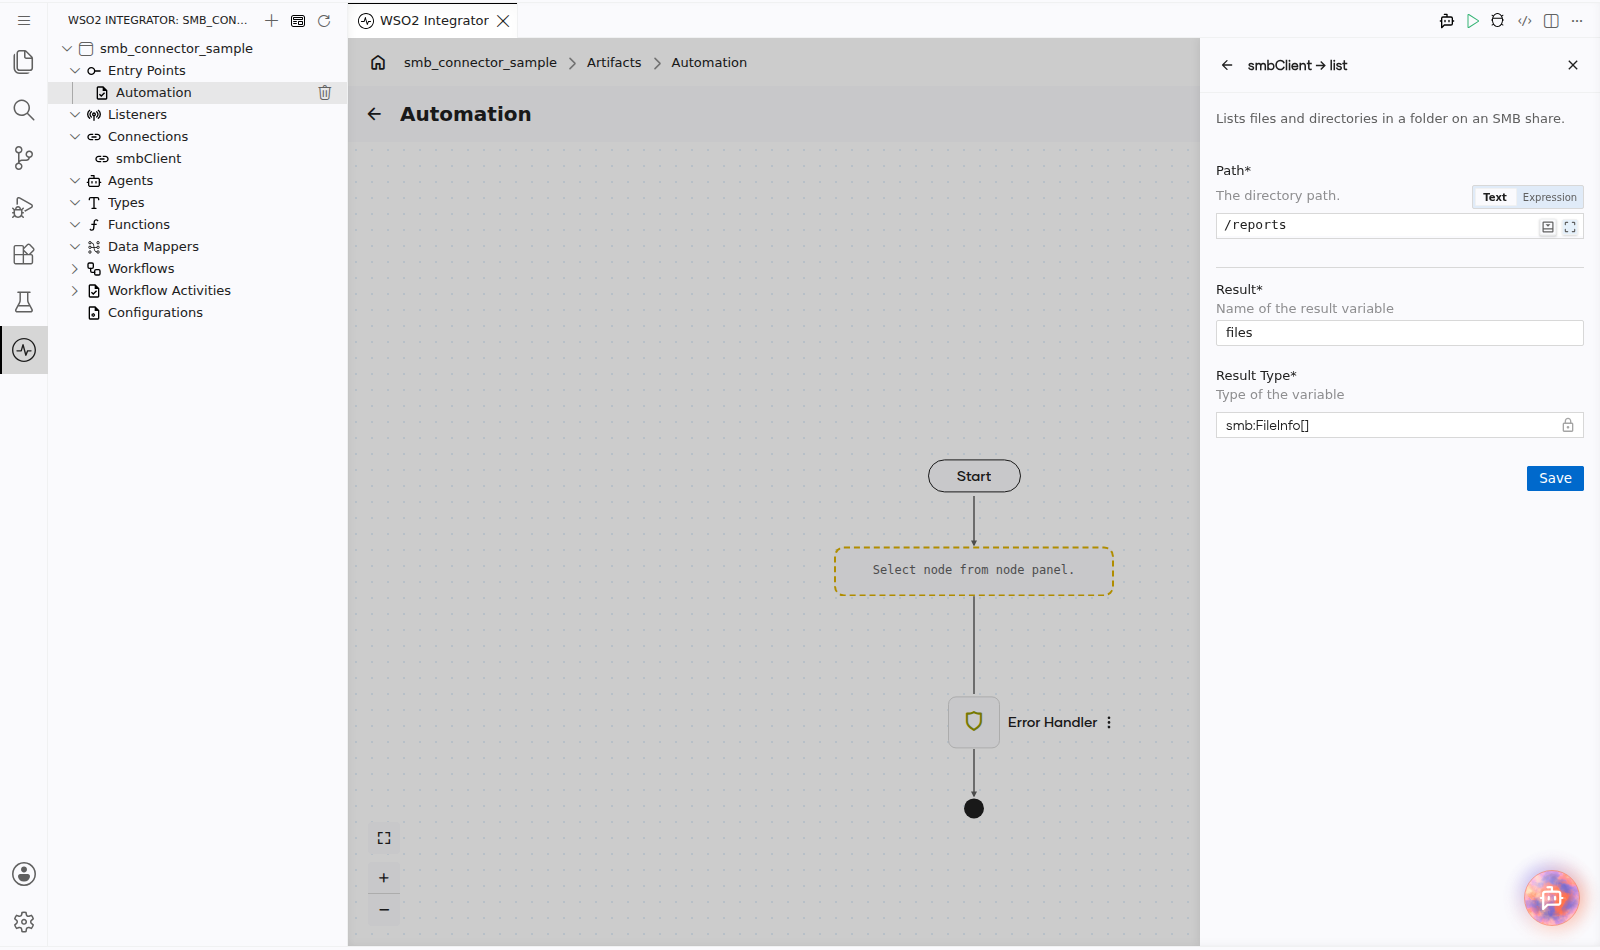
Task: Open Source Control in activity bar
Action: (24, 158)
